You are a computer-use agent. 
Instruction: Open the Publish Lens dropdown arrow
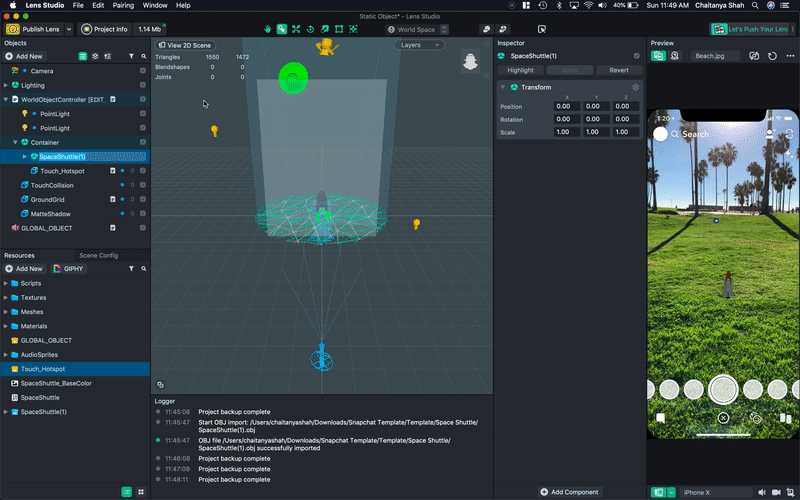click(69, 29)
